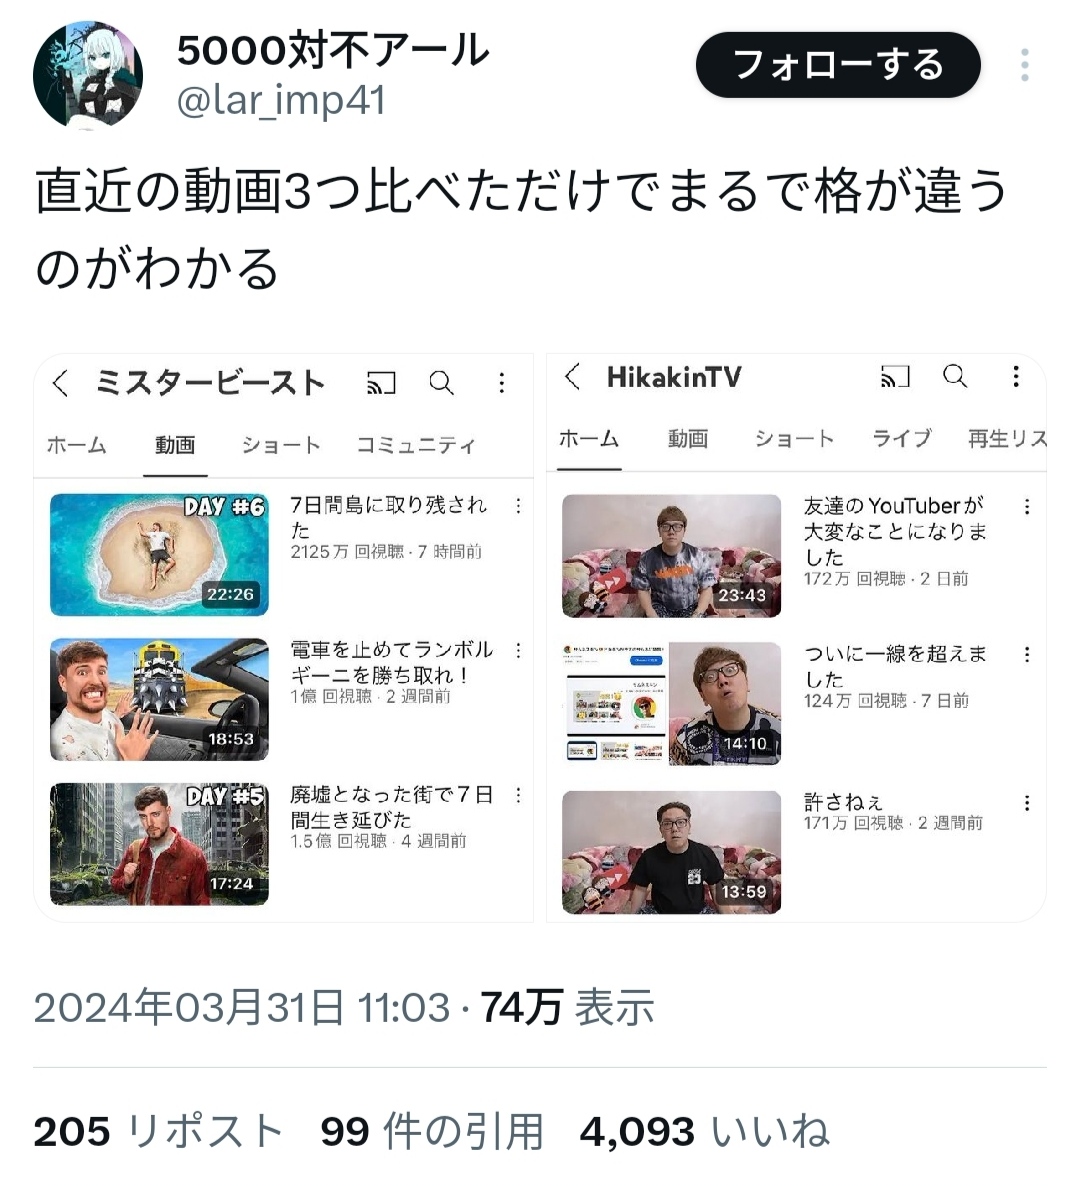Tap the back arrow beside ミスタービースト
The height and width of the screenshot is (1186, 1080).
click(x=61, y=383)
